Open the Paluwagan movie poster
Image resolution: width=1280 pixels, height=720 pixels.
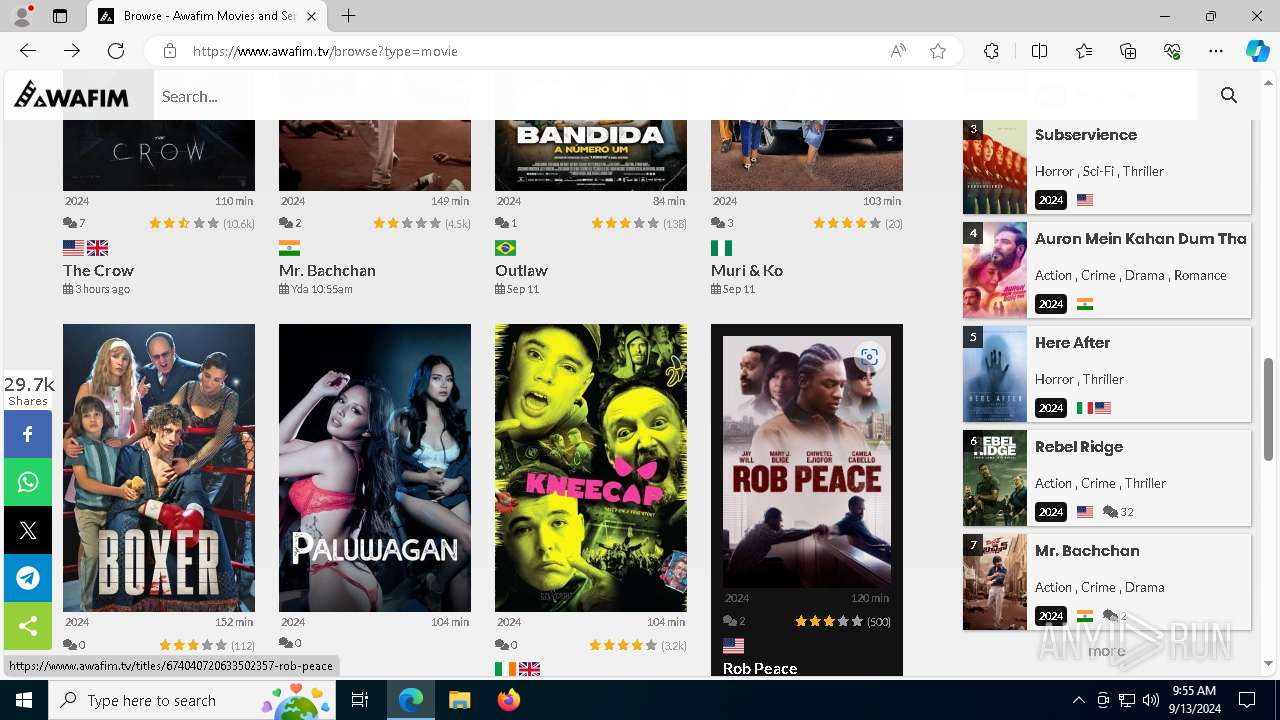(x=375, y=467)
